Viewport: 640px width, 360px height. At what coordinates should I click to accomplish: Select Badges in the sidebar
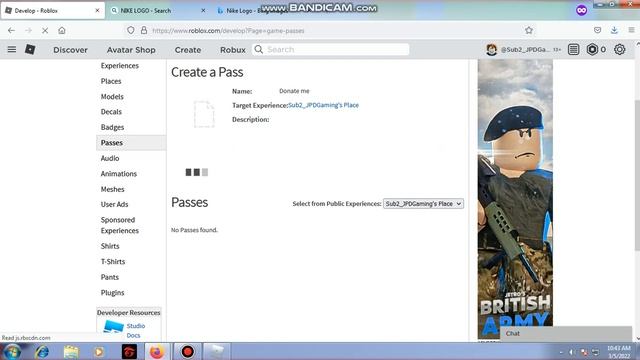[112, 127]
